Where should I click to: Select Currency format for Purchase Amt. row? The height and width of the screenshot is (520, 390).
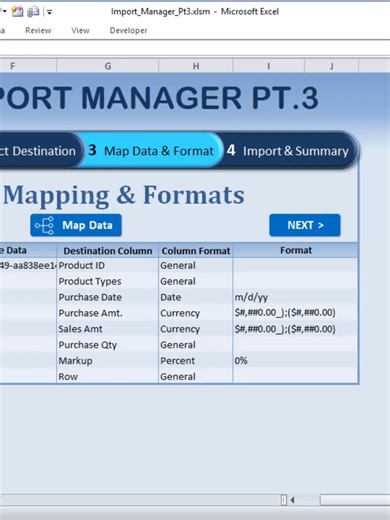pos(196,313)
